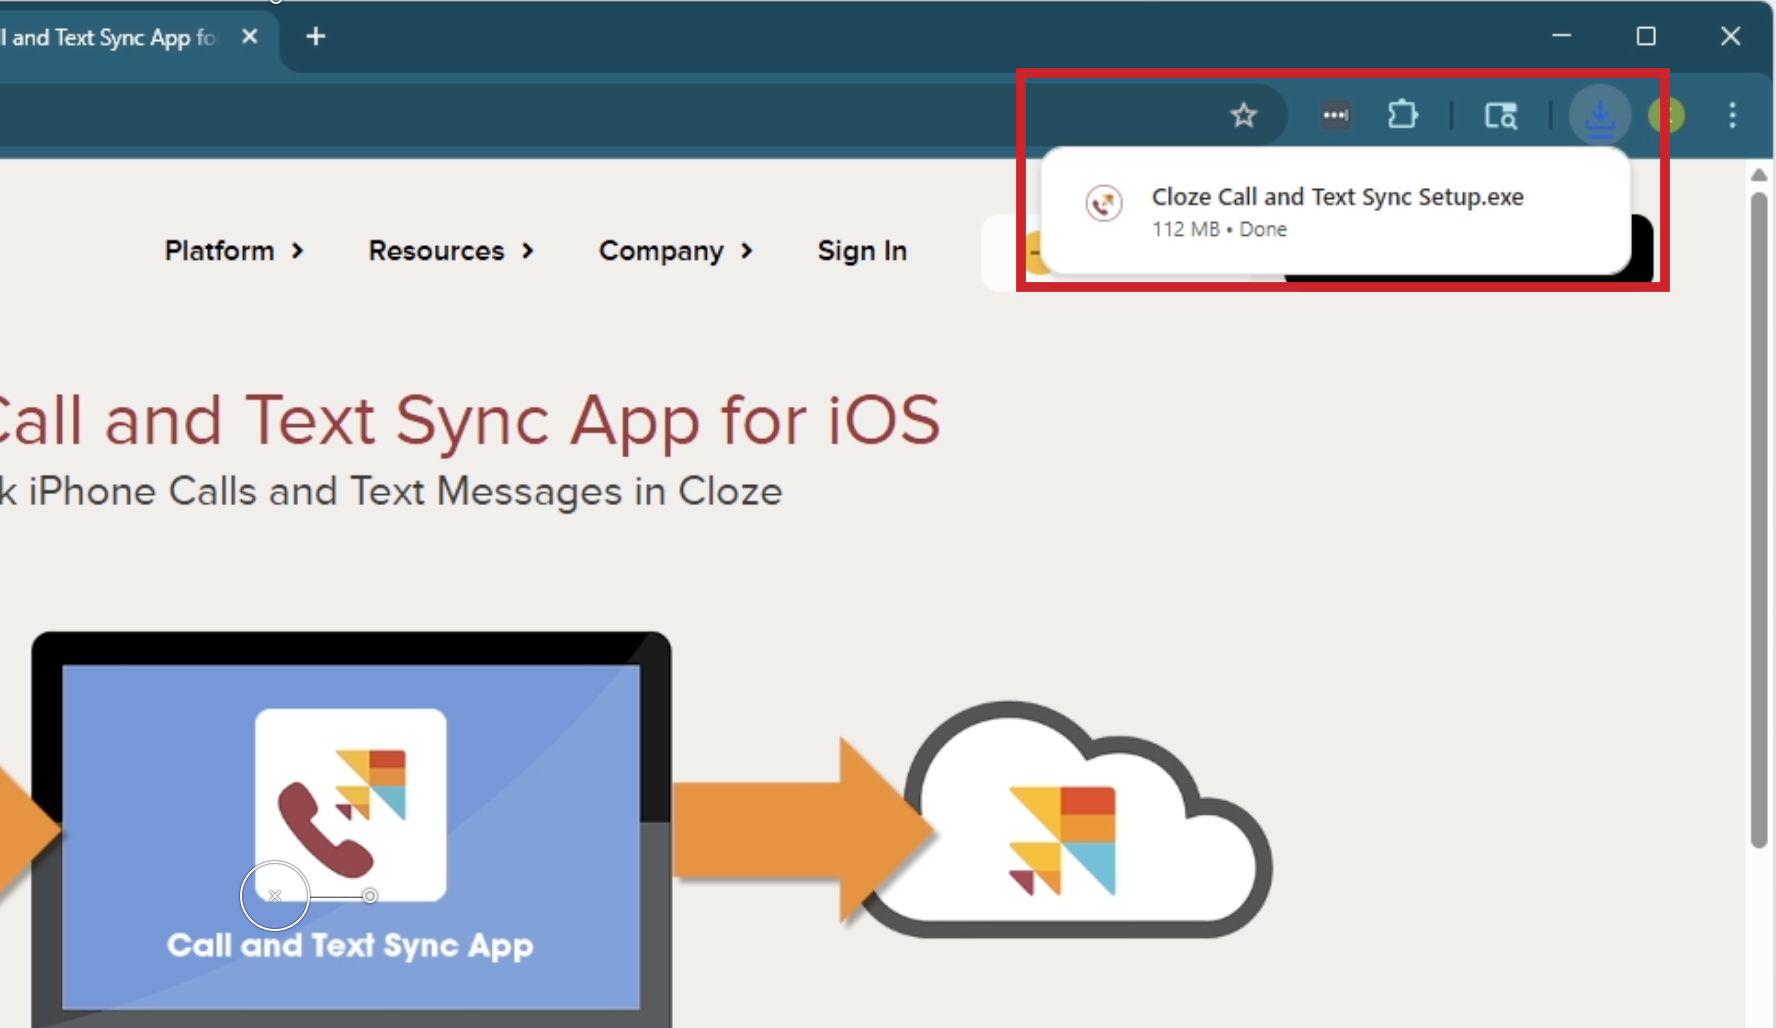Viewport: 1776px width, 1028px height.
Task: Maximize the Chrome window
Action: (x=1646, y=36)
